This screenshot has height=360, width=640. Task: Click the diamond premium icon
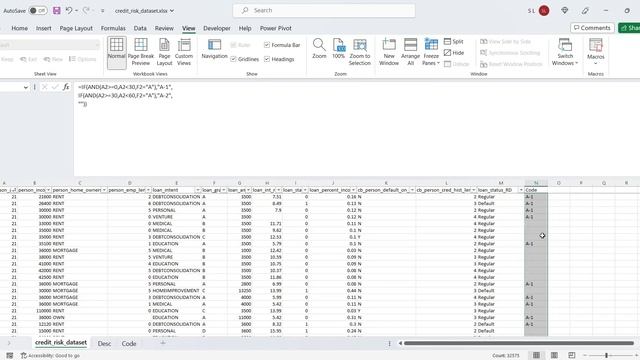pyautogui.click(x=564, y=11)
